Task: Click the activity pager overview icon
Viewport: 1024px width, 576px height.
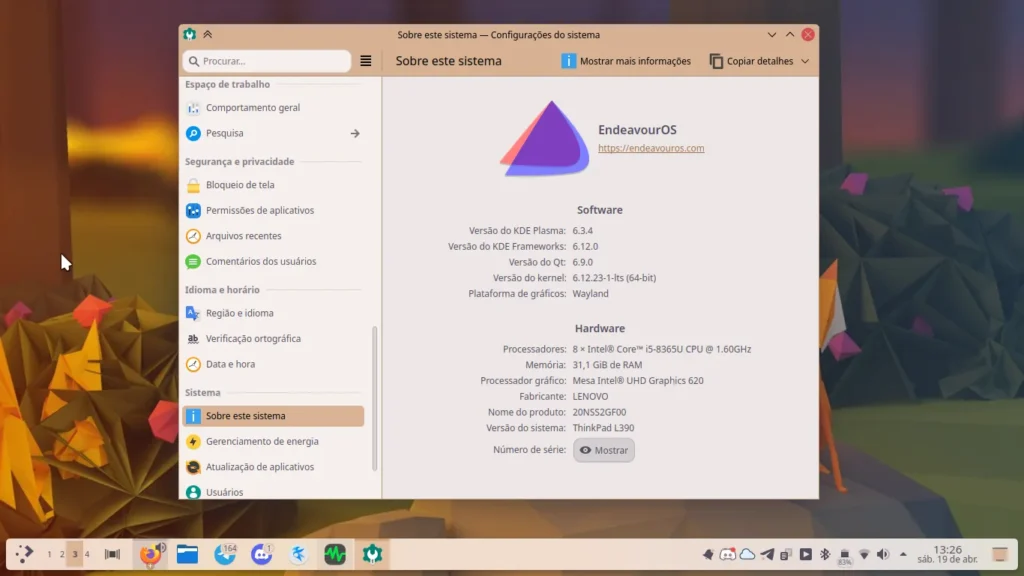Action: tap(112, 554)
